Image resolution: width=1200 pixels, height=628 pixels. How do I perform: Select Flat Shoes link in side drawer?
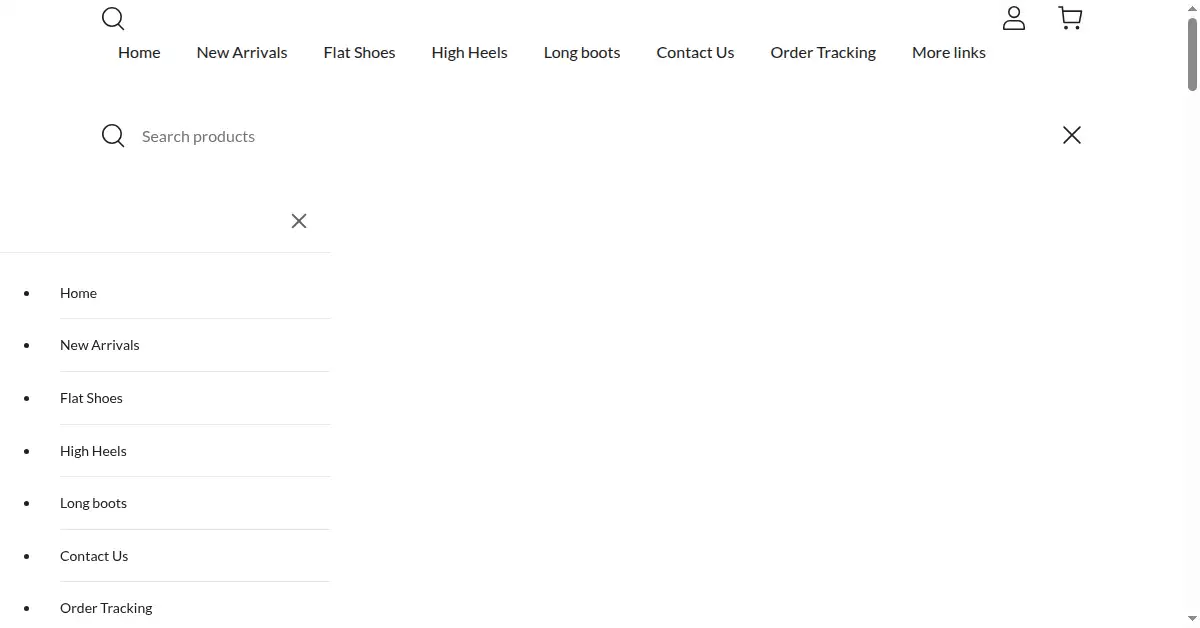pos(91,398)
